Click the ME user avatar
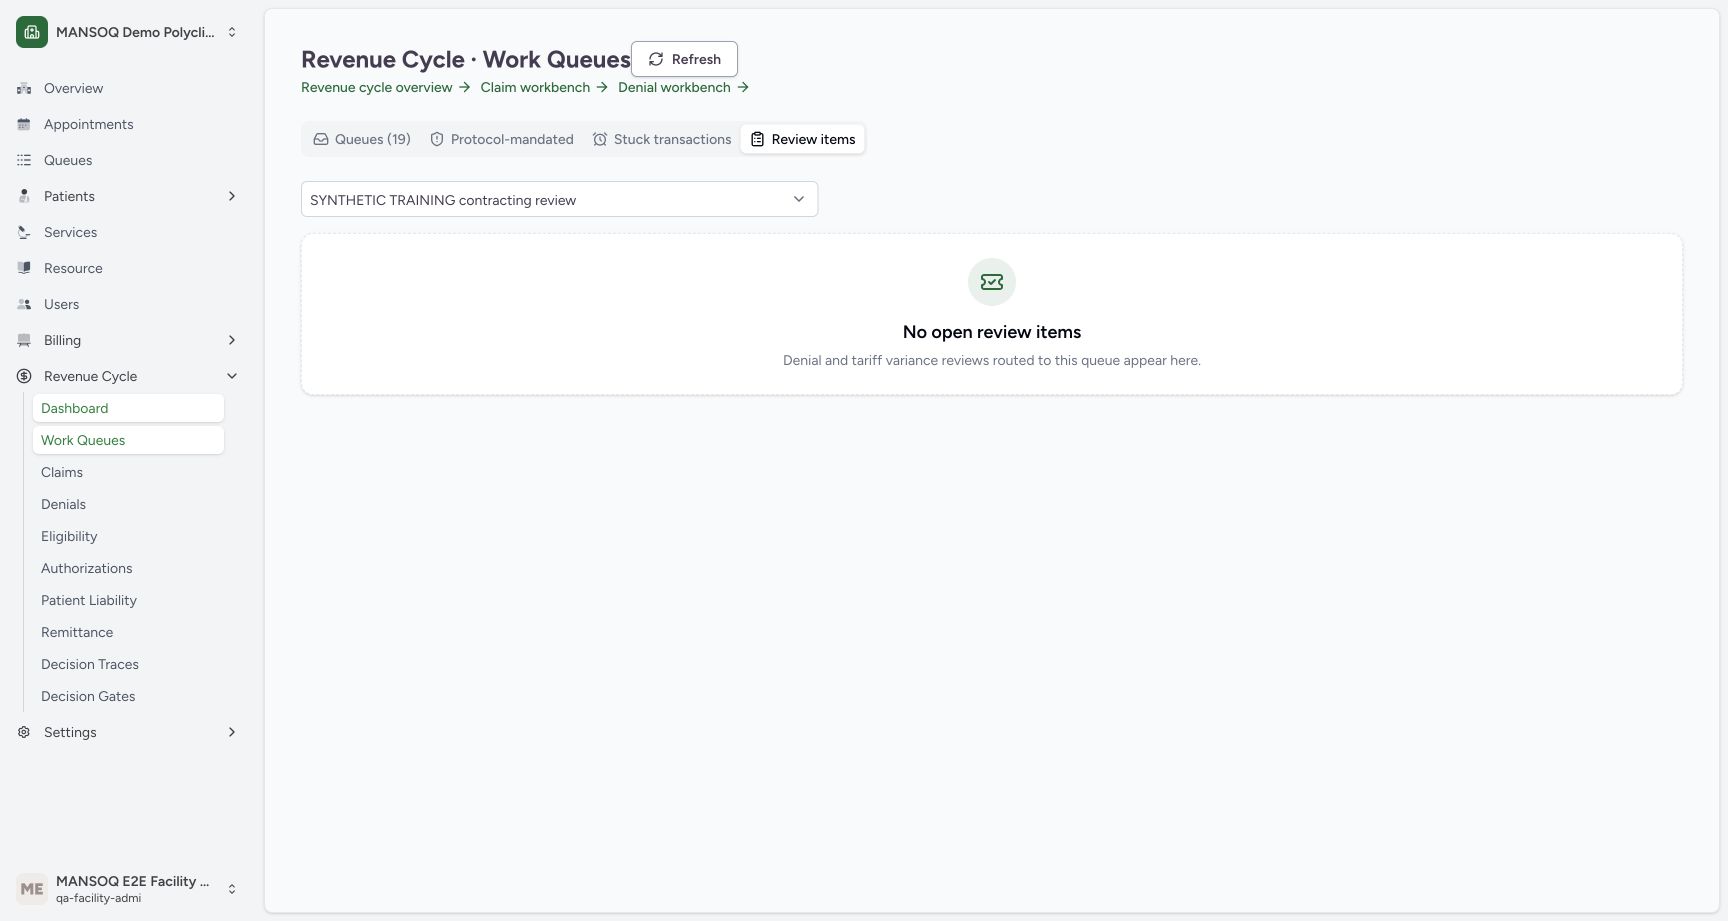This screenshot has height=921, width=1728. [32, 888]
